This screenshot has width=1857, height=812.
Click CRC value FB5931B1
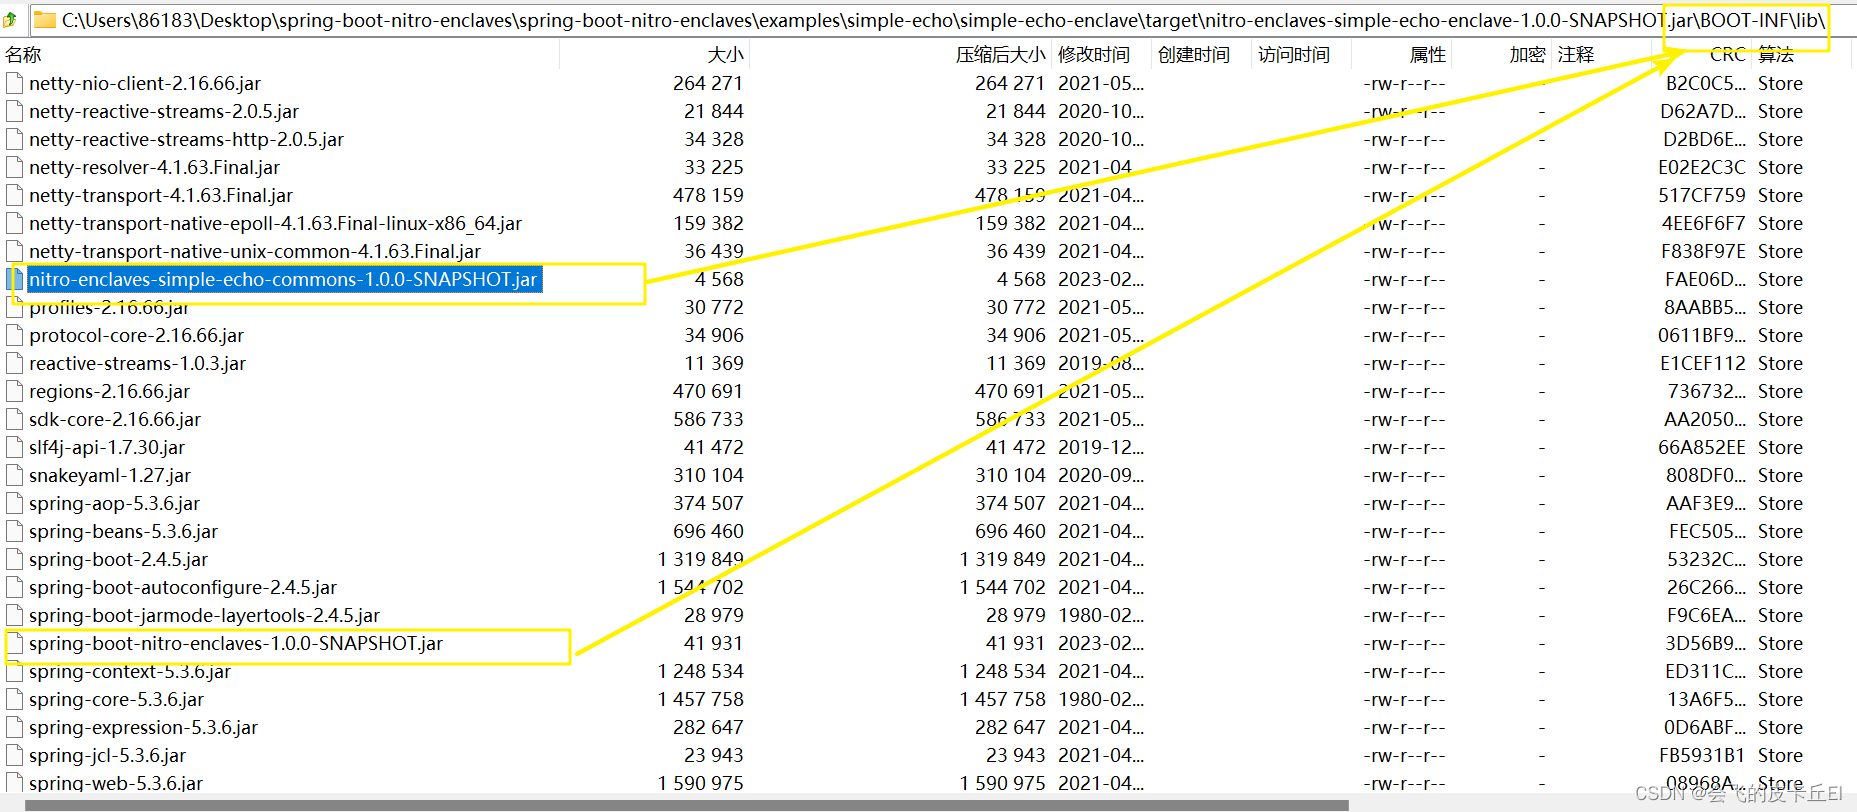tap(1703, 755)
